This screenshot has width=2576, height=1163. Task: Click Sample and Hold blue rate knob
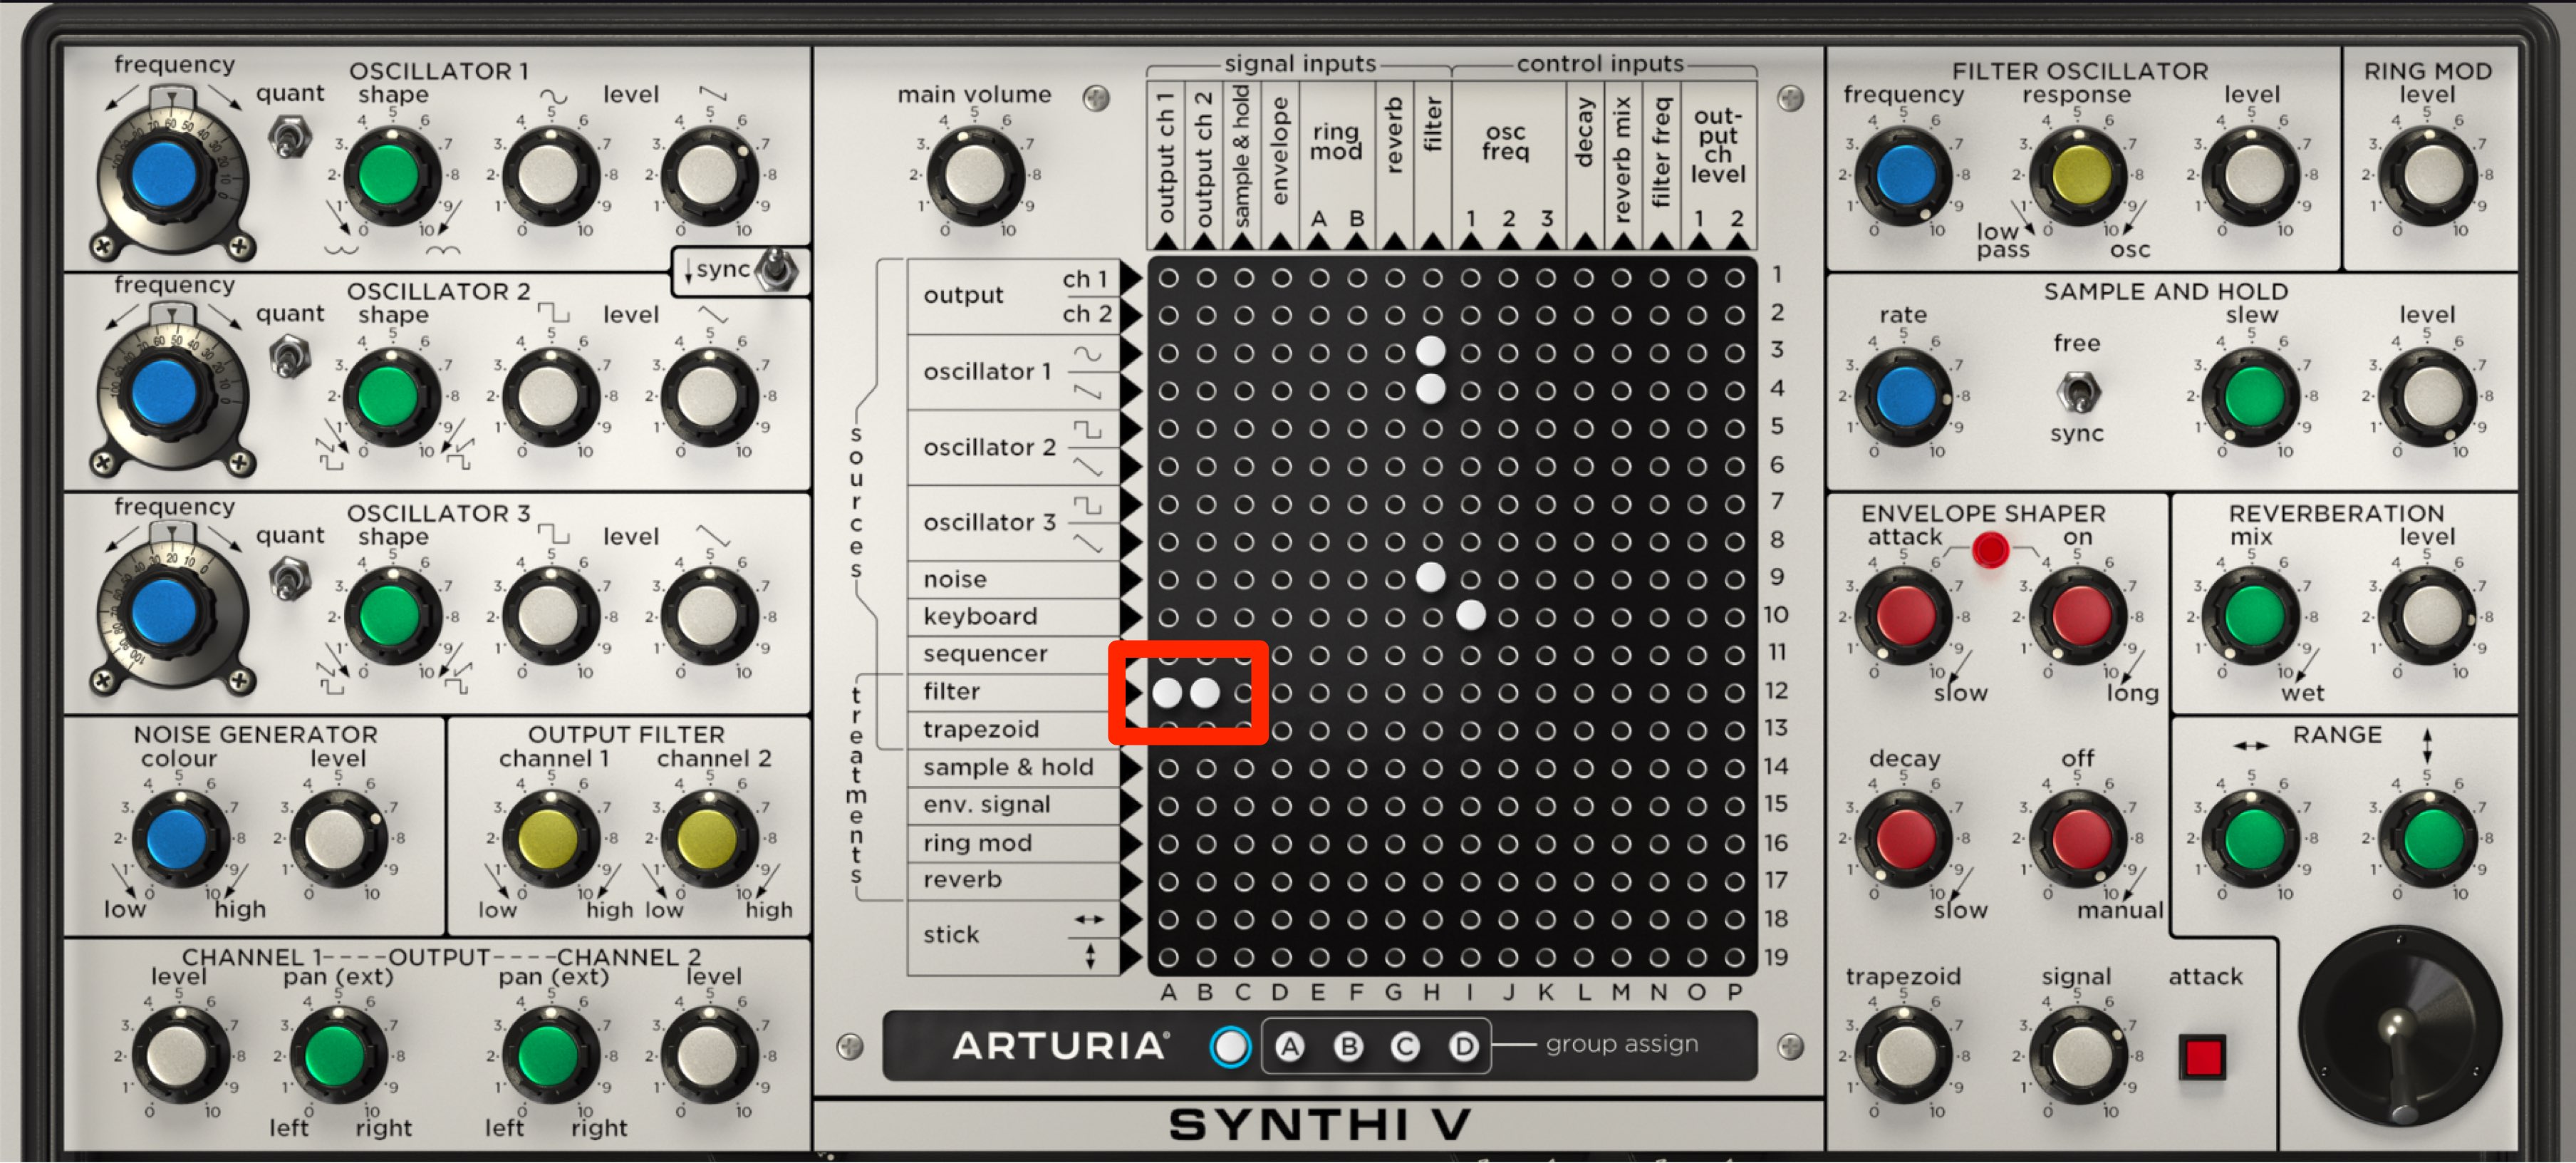pyautogui.click(x=1903, y=396)
